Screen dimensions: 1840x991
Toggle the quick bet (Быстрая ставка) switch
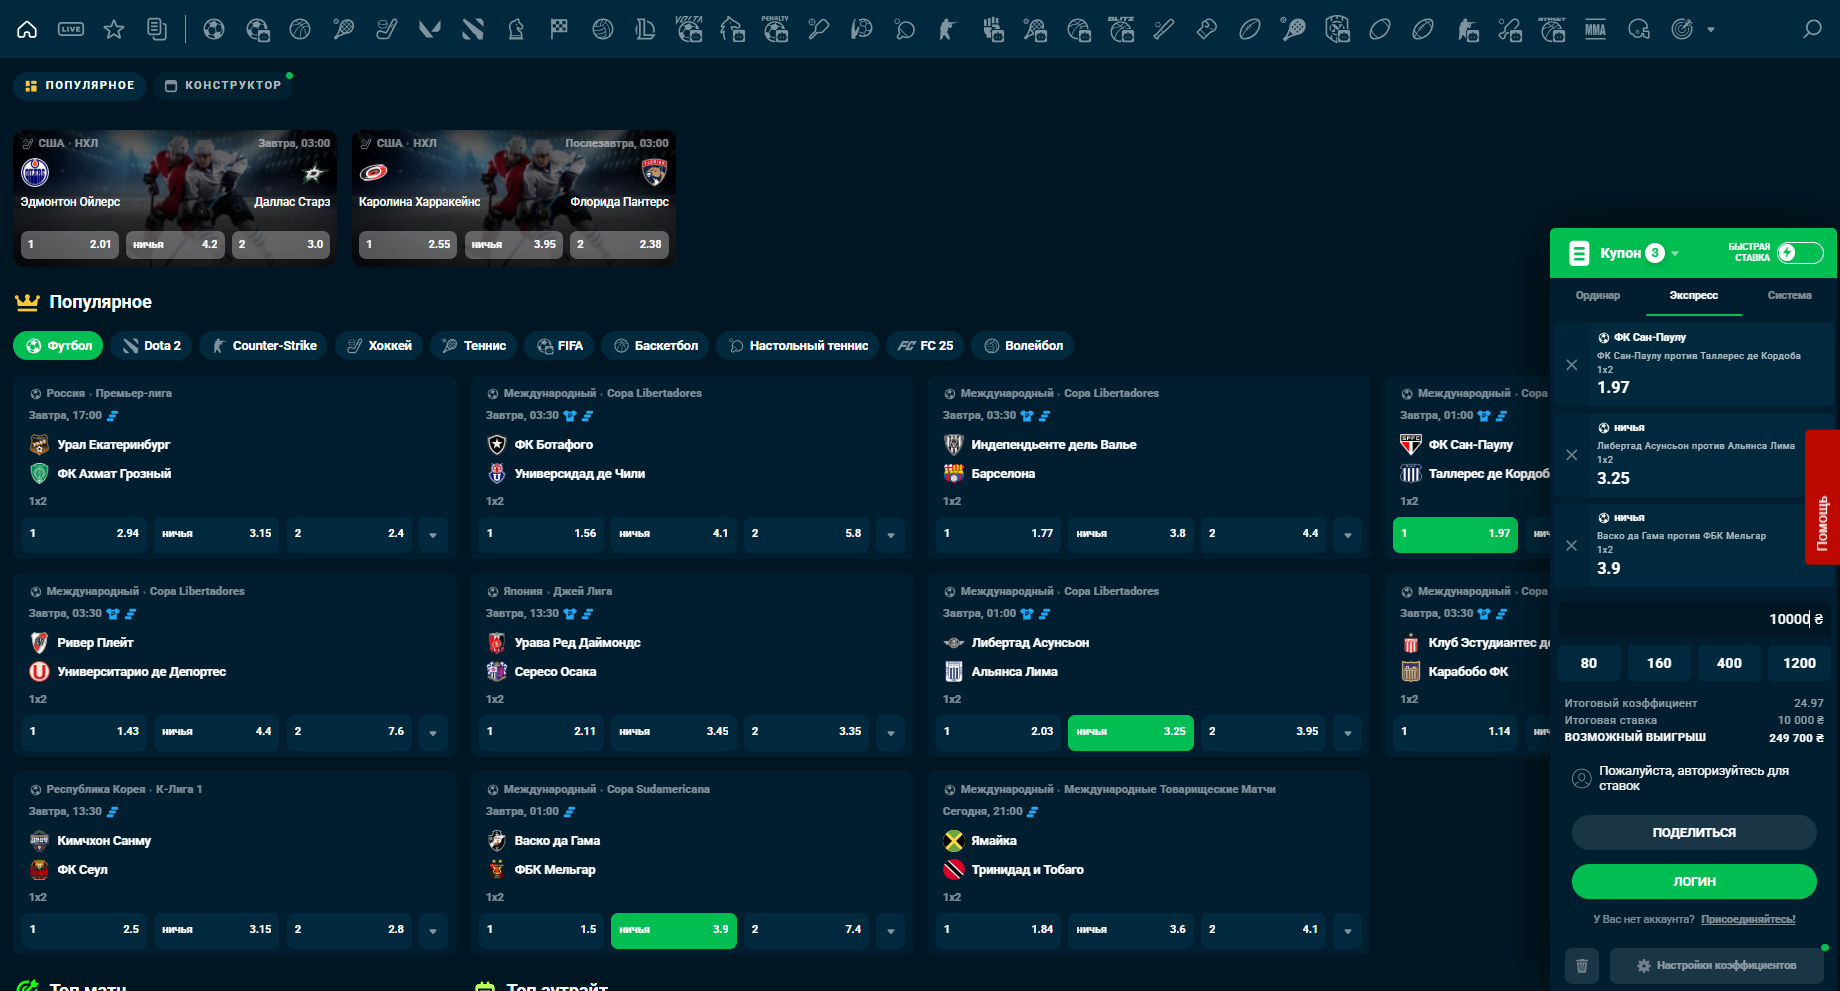coord(1800,253)
